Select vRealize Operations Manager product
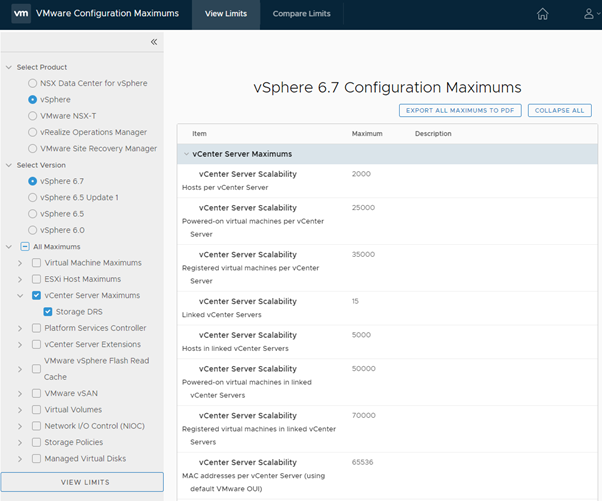Screen dimensions: 602x501 point(33,132)
